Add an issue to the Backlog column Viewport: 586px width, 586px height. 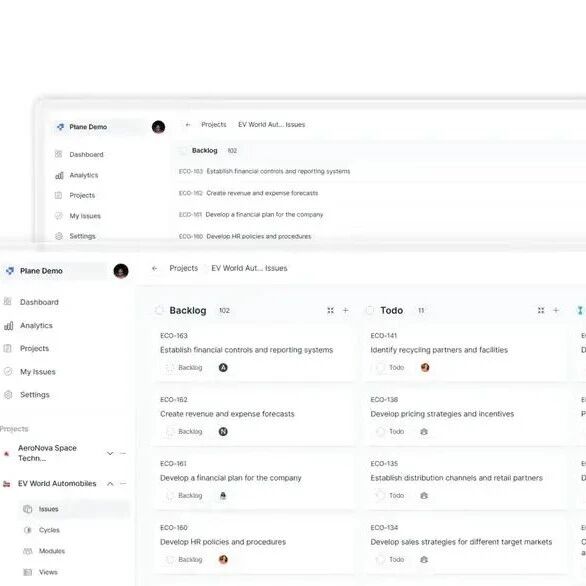tap(345, 310)
